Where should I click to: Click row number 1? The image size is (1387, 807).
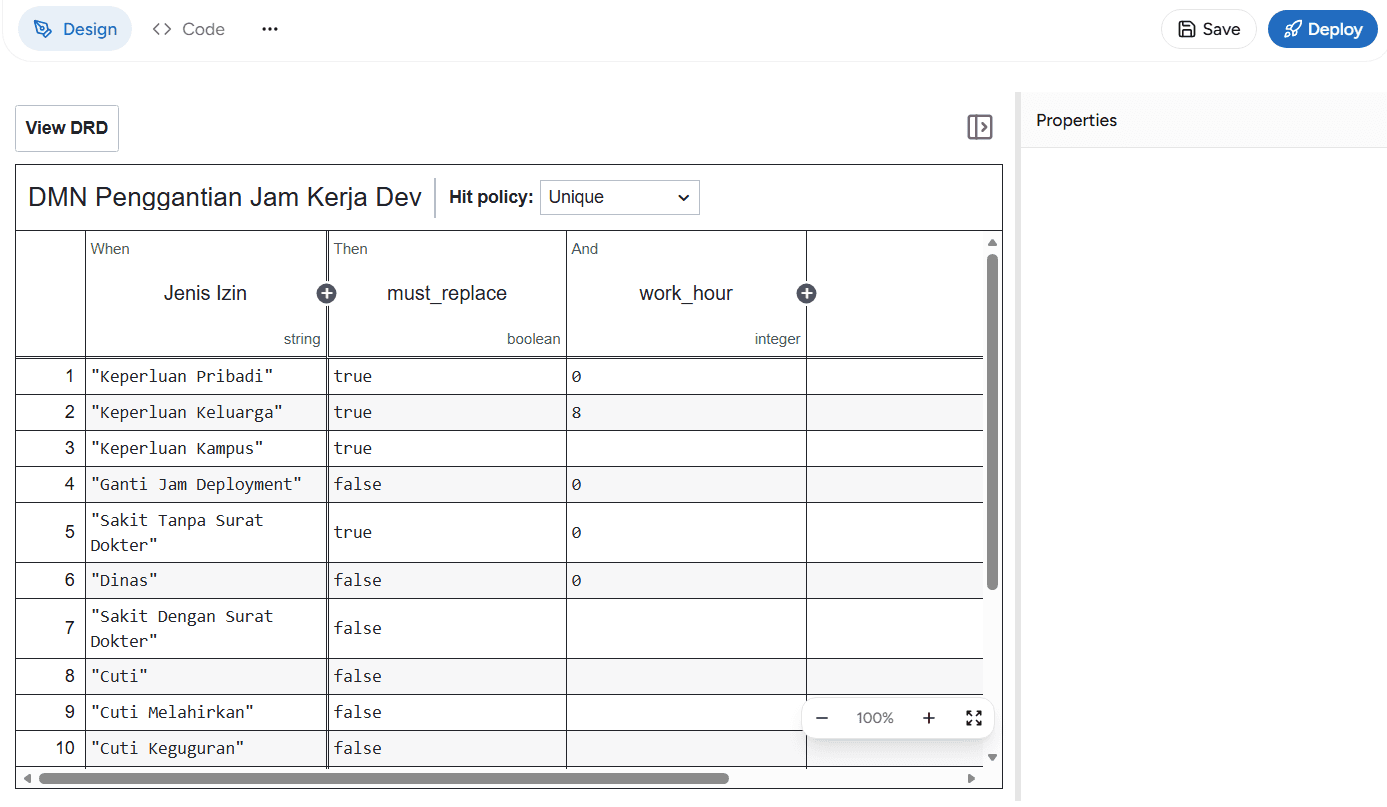tap(51, 377)
